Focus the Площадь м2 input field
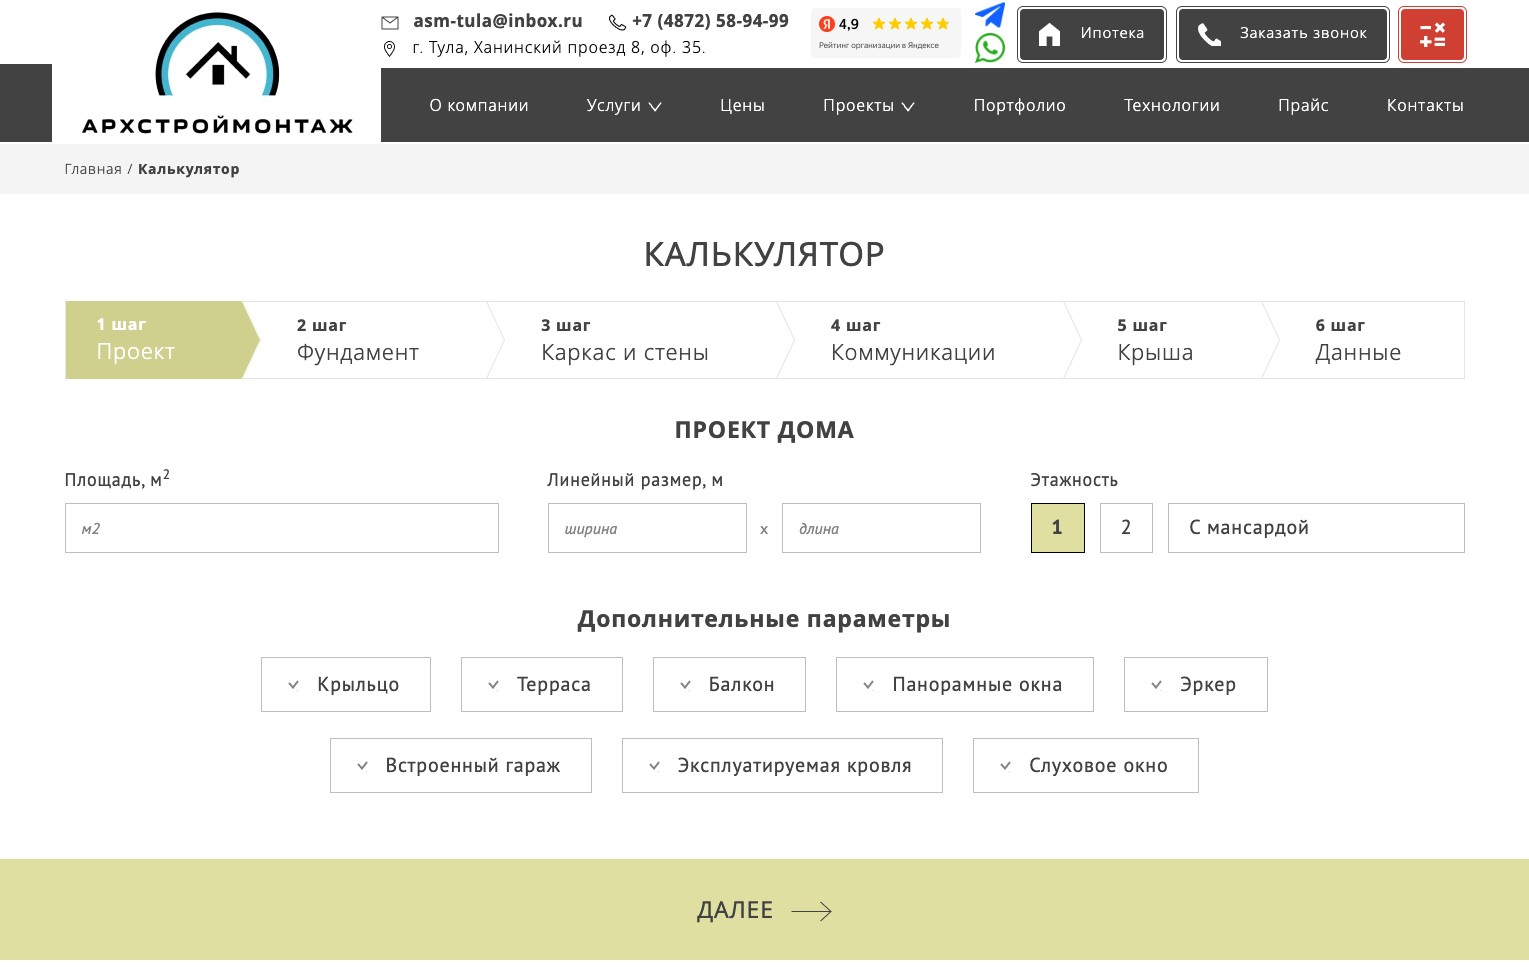Screen dimensions: 1529x967 click(282, 528)
